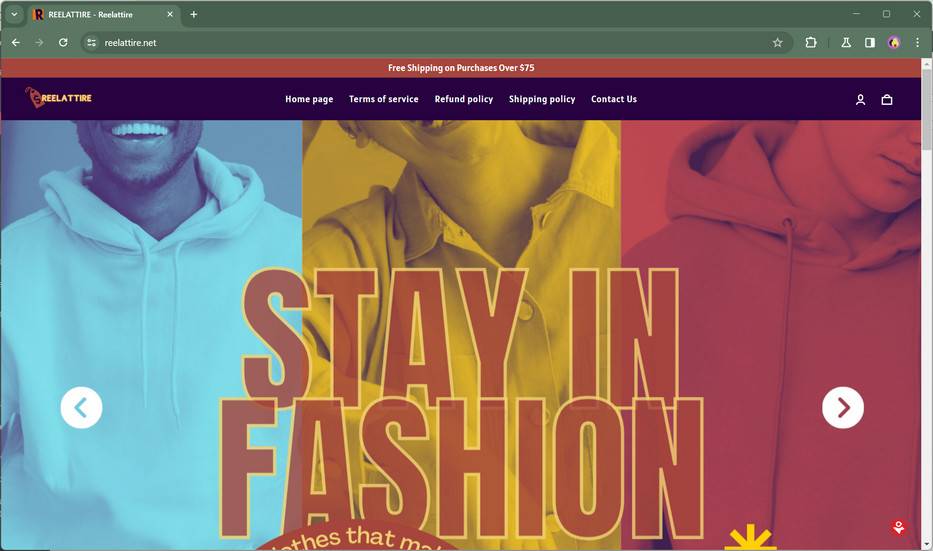Viewport: 933px width, 551px height.
Task: Open the Chrome profile avatar
Action: click(893, 42)
